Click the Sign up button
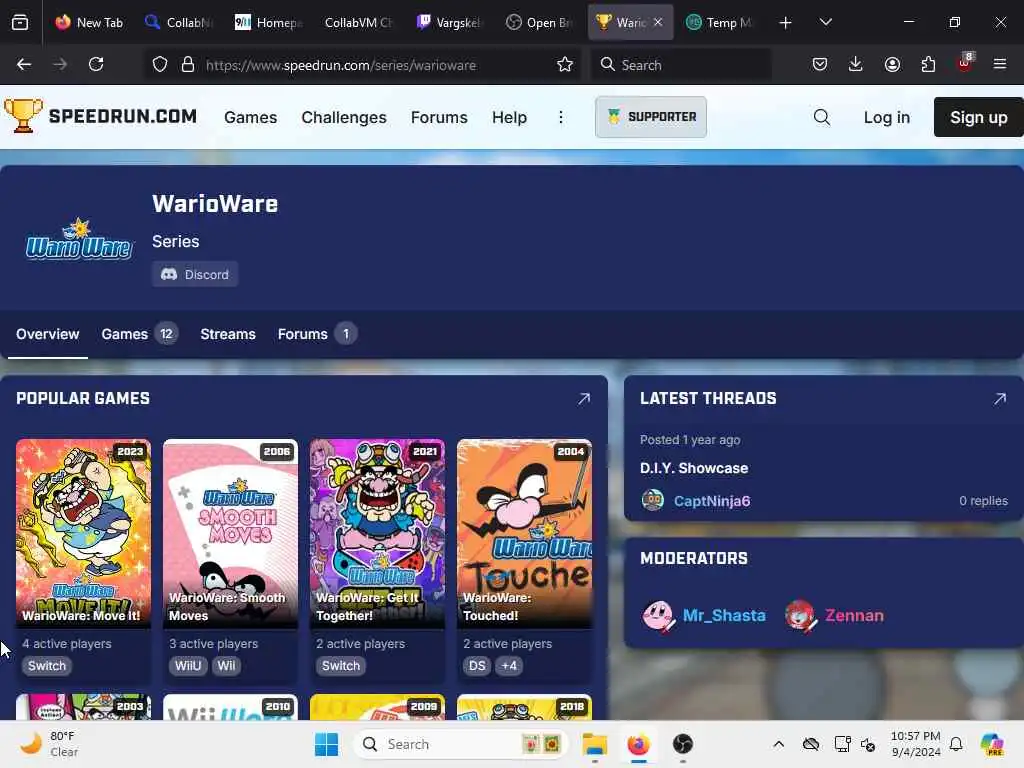Image resolution: width=1024 pixels, height=768 pixels. [x=978, y=118]
